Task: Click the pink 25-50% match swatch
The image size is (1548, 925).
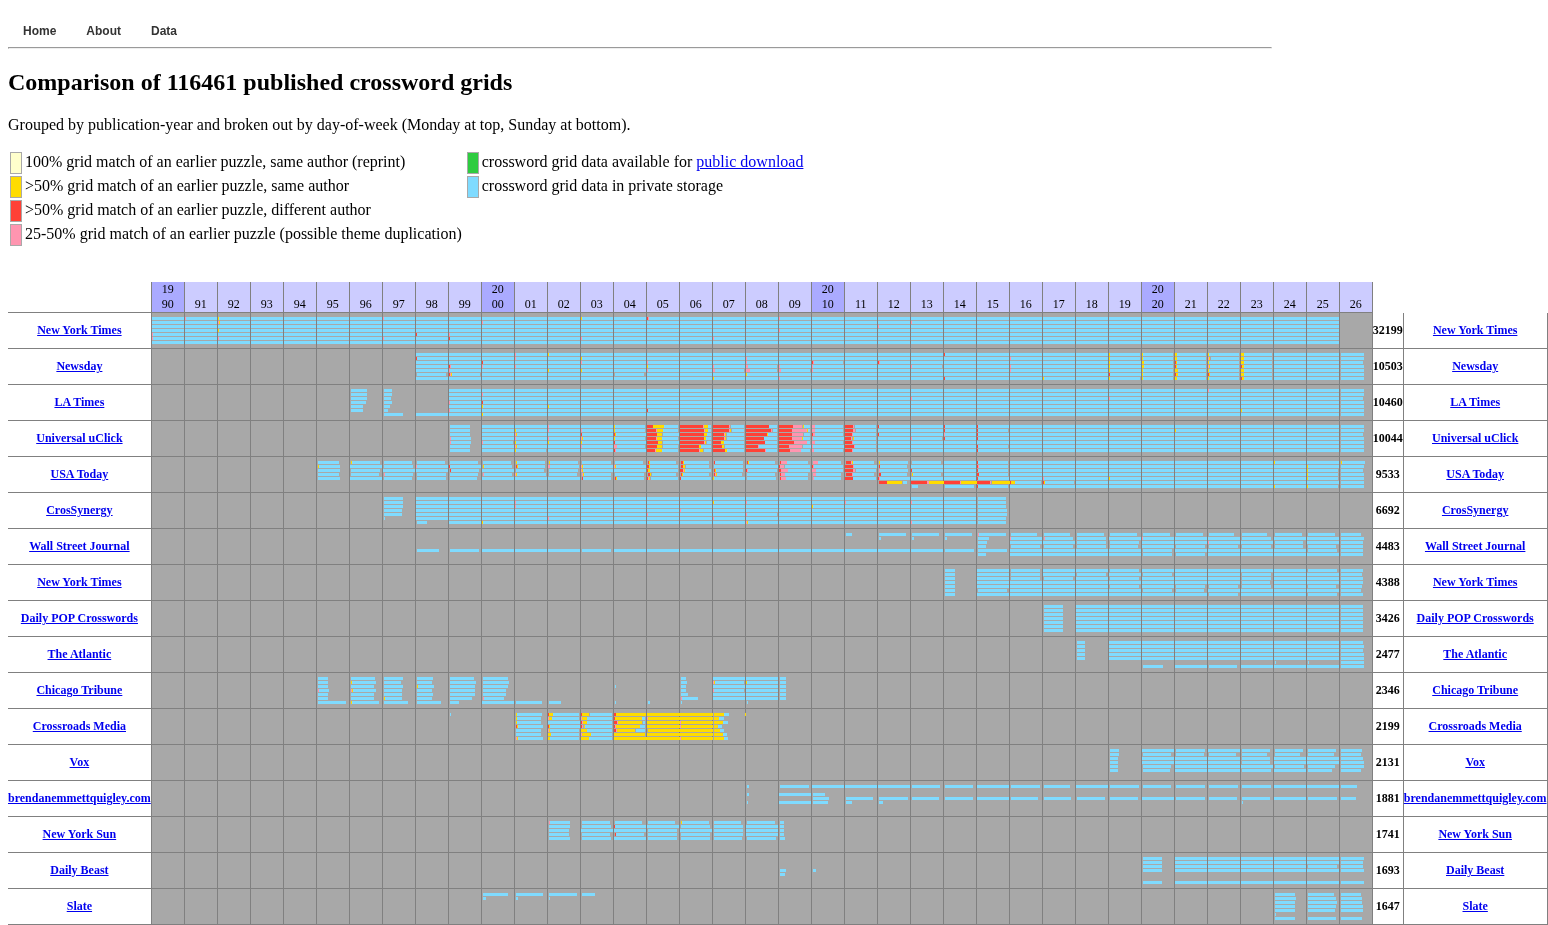Action: [x=16, y=235]
